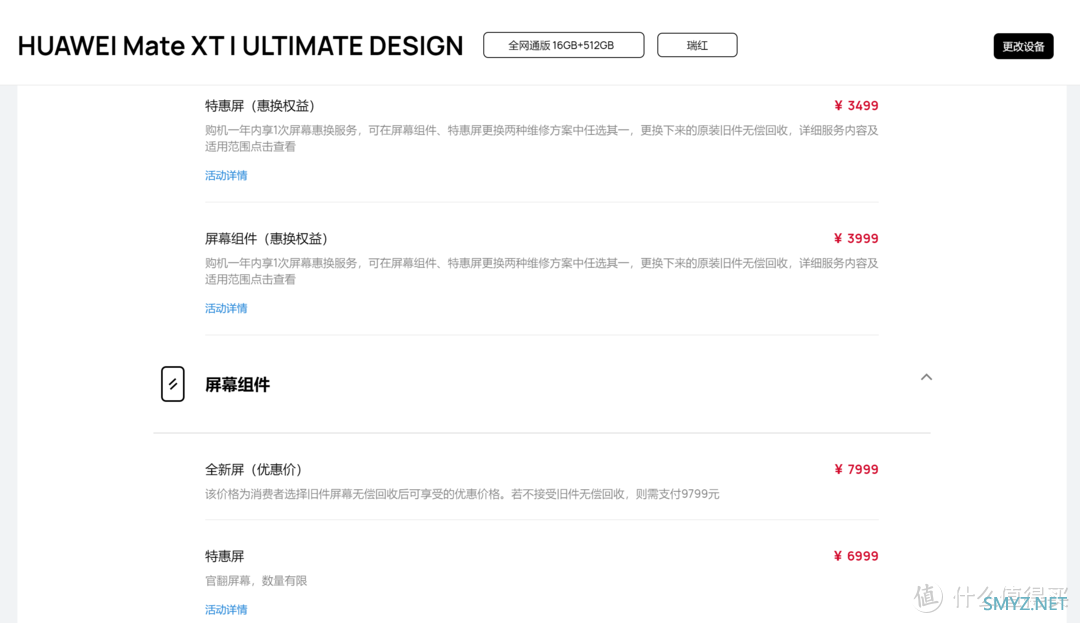Click the 屏幕组件(惠换权益) item title
Viewport: 1080px width, 623px height.
(x=267, y=239)
